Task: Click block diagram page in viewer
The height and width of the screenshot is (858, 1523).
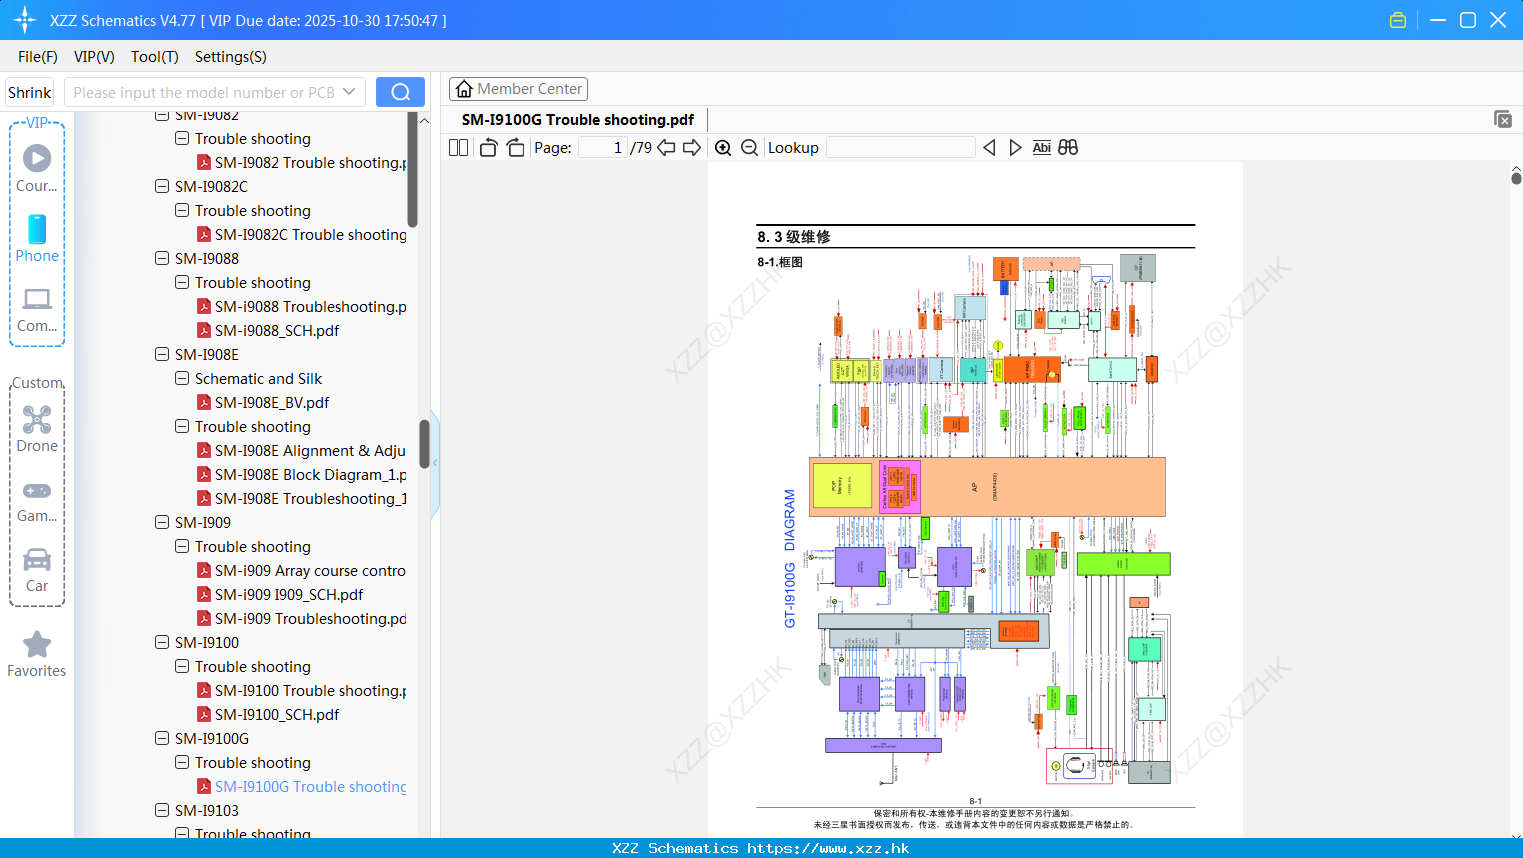Action: click(975, 500)
